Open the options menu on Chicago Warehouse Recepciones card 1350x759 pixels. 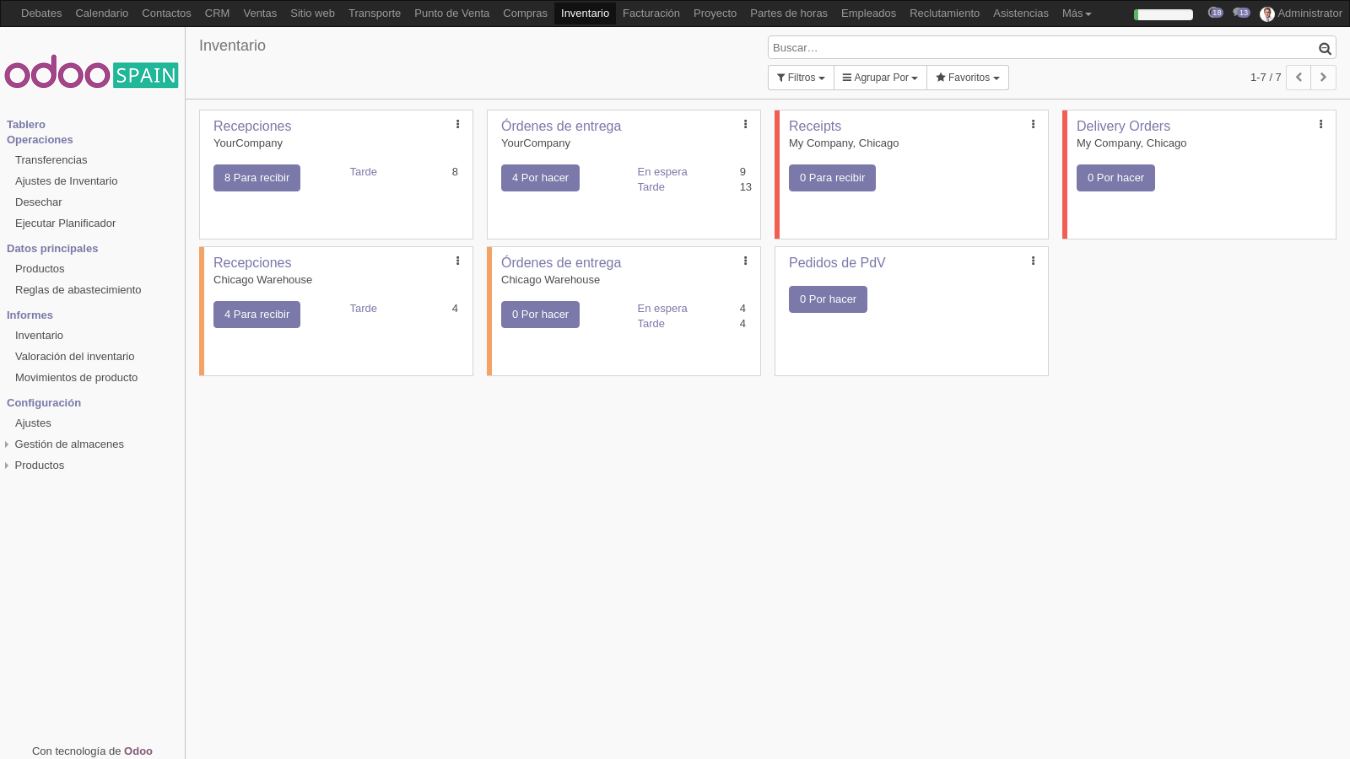click(458, 260)
